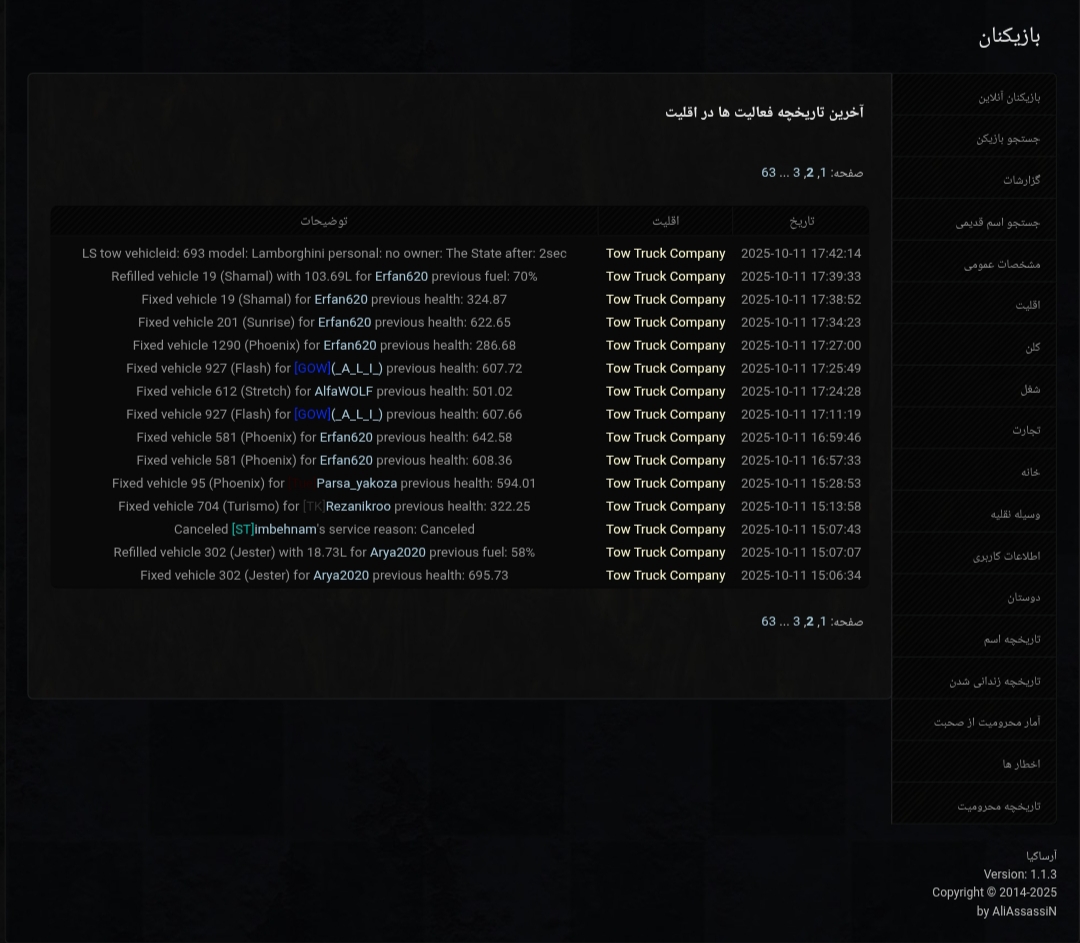Click the Rezanikroo player name
1080x943 pixels.
point(358,507)
